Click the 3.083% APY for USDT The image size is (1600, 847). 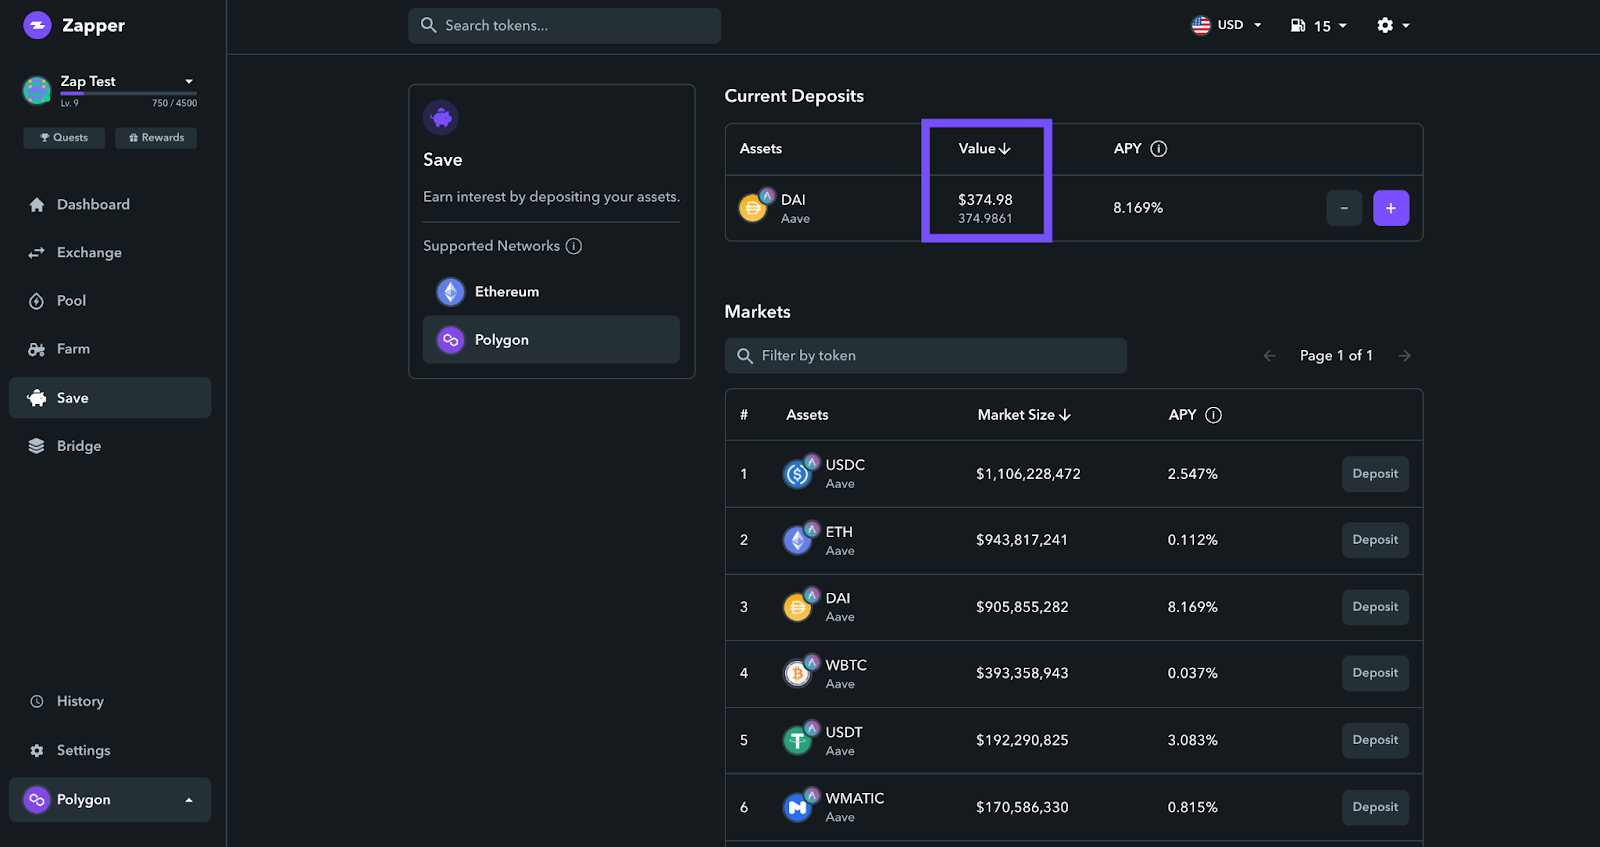pyautogui.click(x=1192, y=740)
